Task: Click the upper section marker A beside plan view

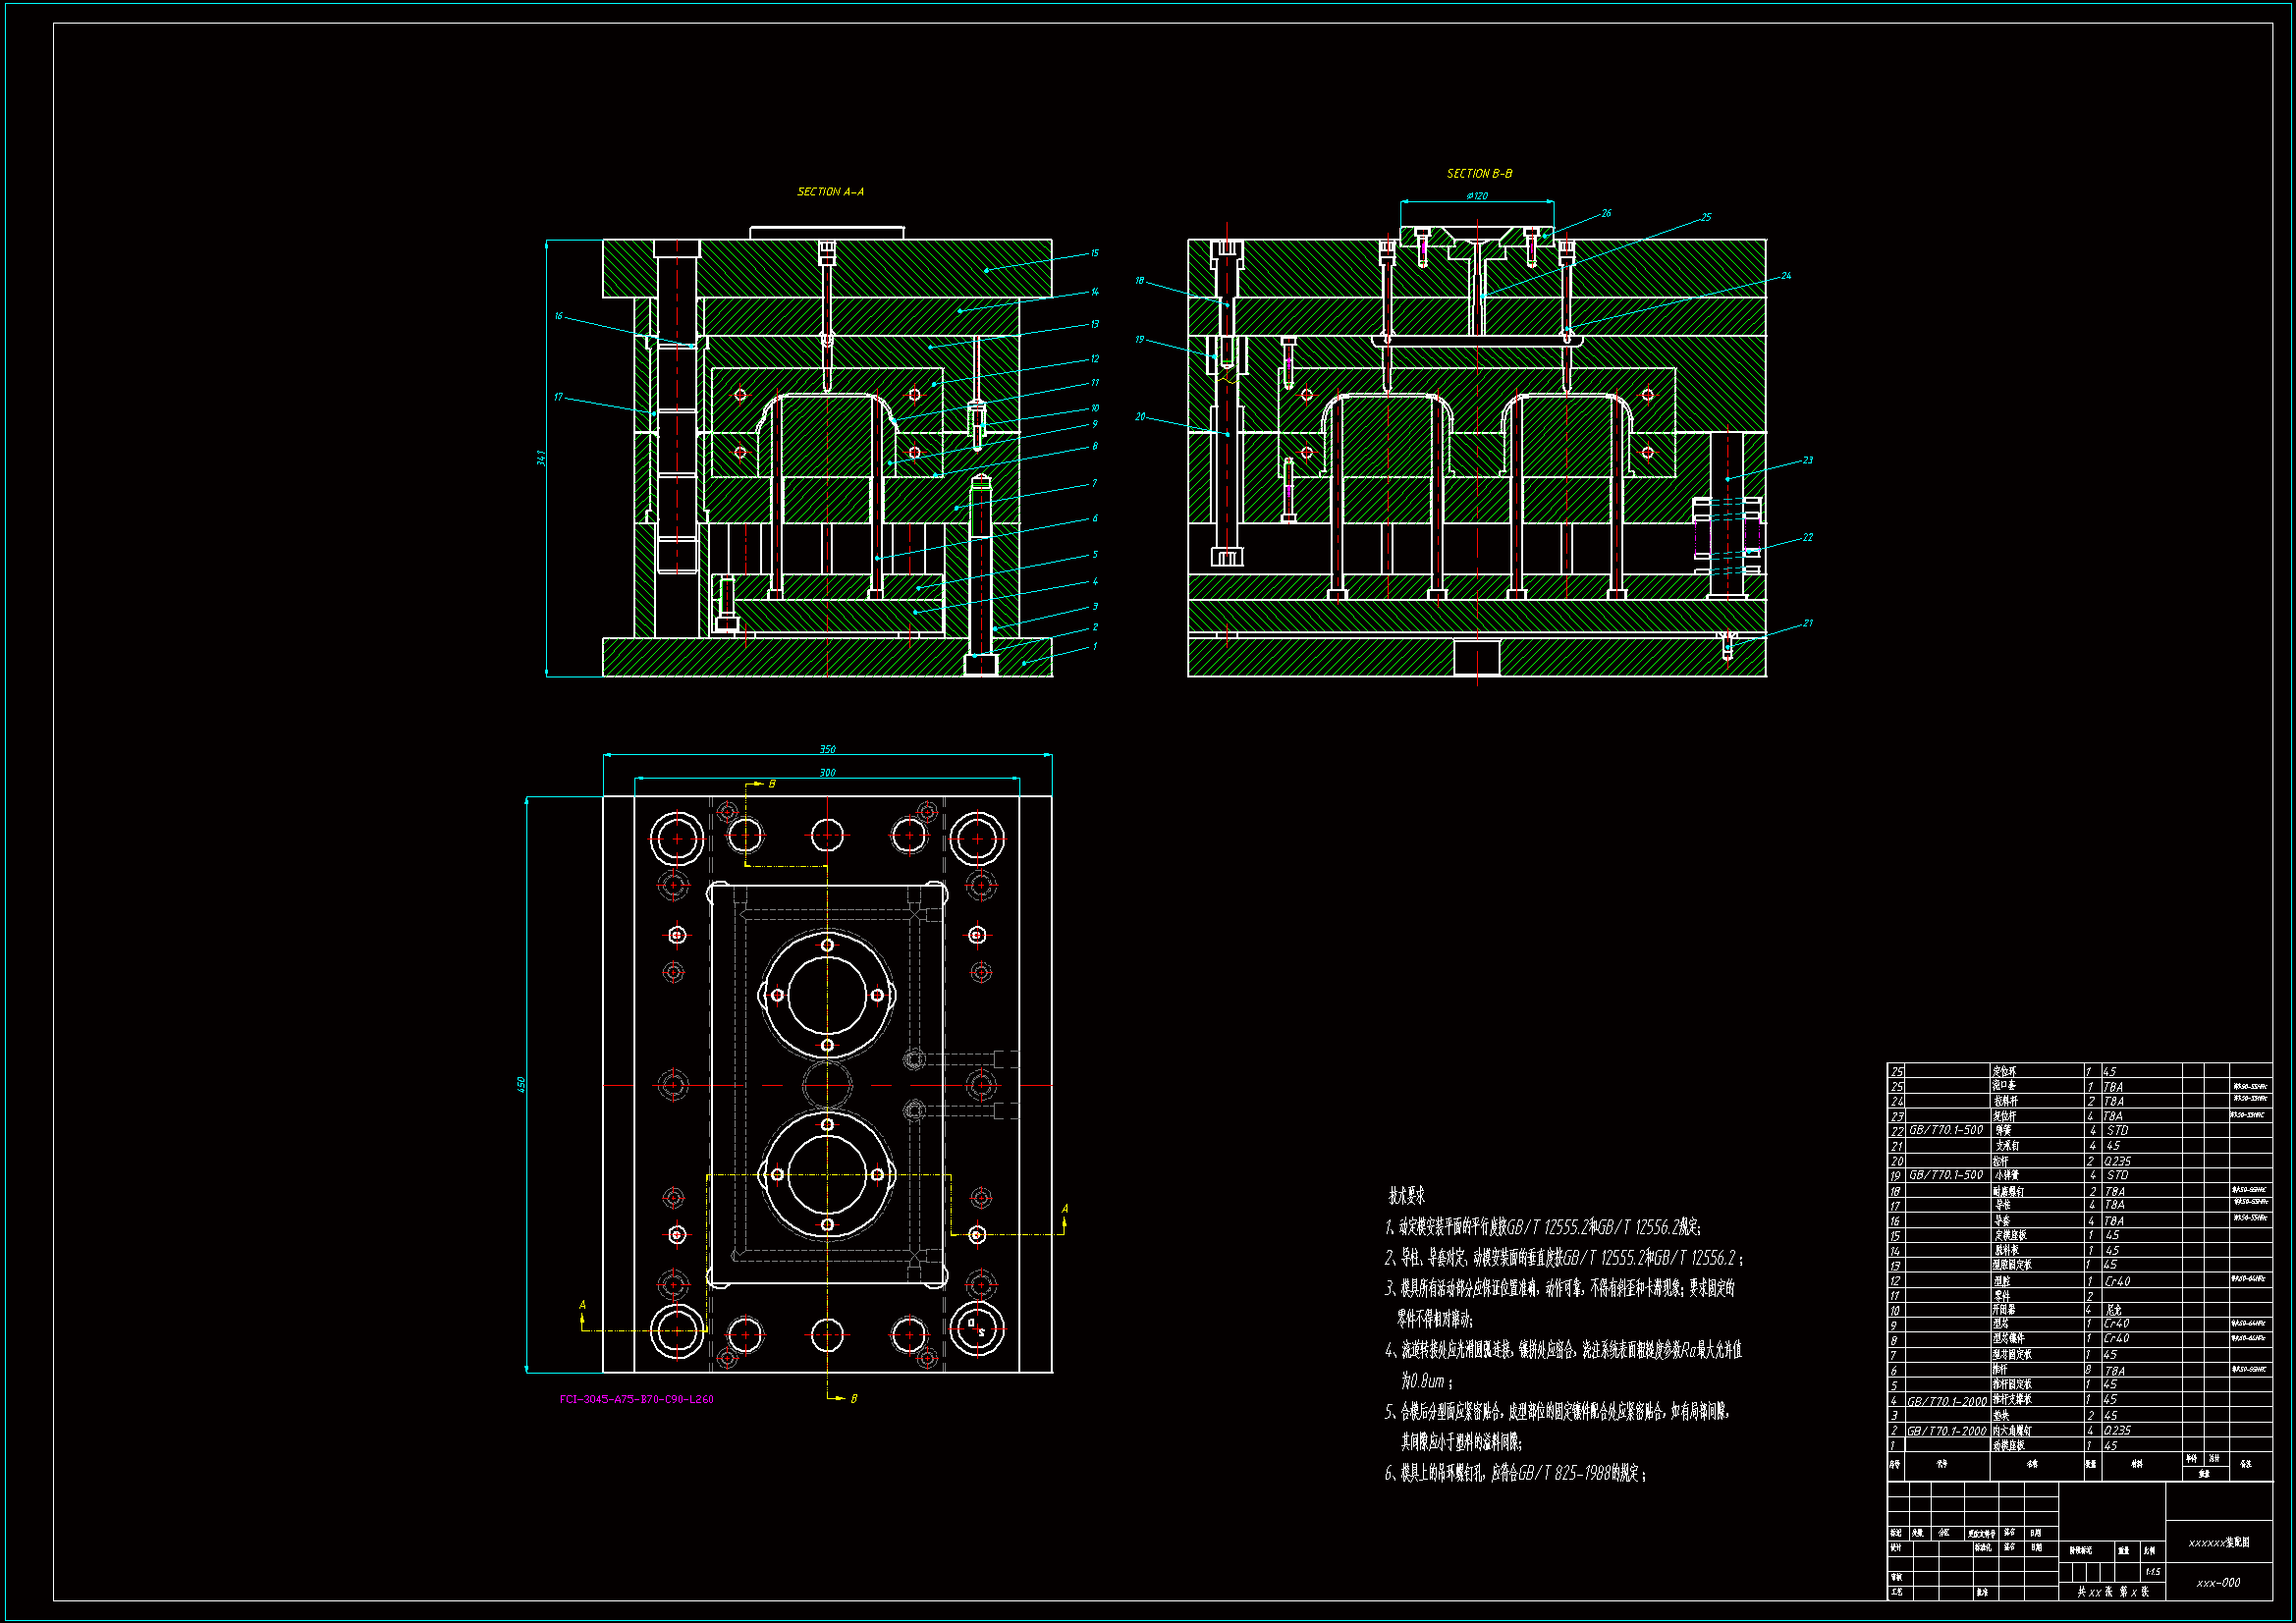Action: point(1065,1209)
